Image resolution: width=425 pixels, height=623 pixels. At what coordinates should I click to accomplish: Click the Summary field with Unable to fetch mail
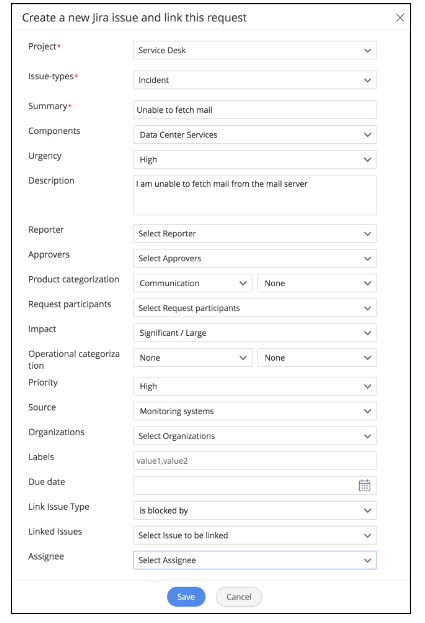tap(255, 110)
